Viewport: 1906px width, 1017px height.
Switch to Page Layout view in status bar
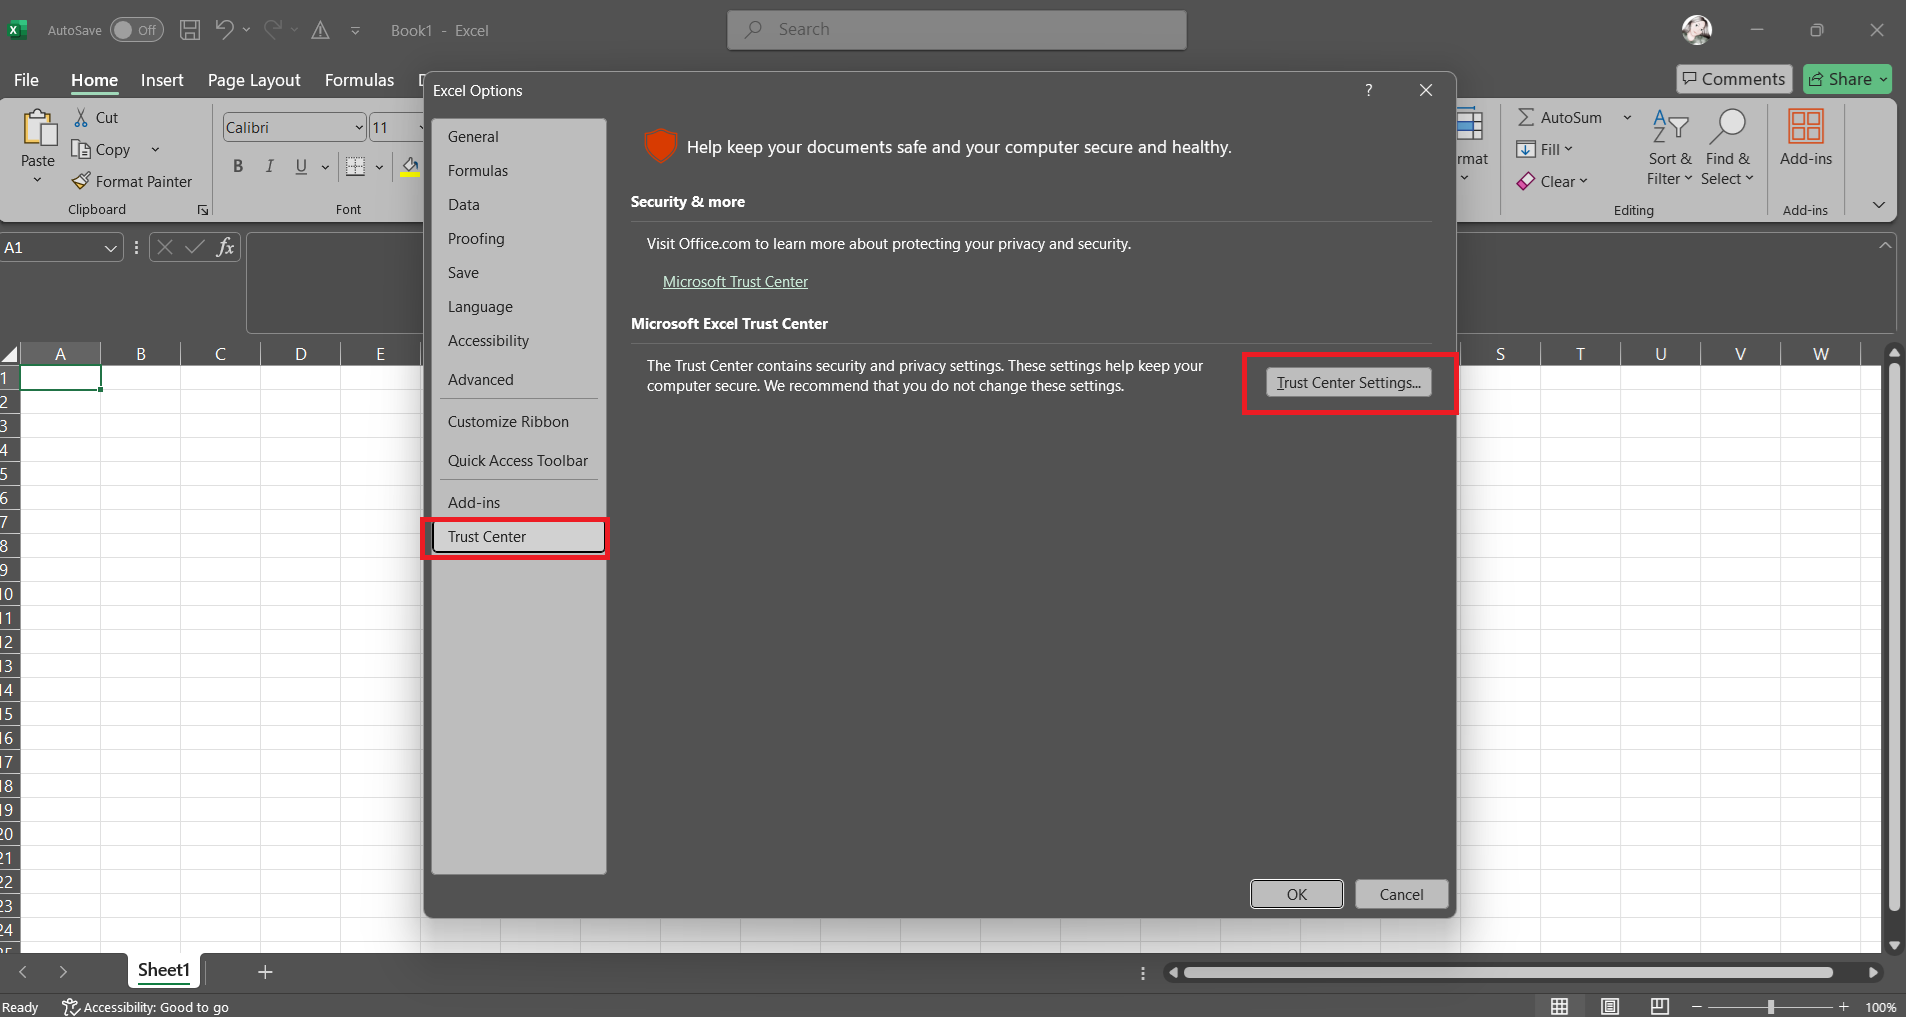click(1610, 1006)
